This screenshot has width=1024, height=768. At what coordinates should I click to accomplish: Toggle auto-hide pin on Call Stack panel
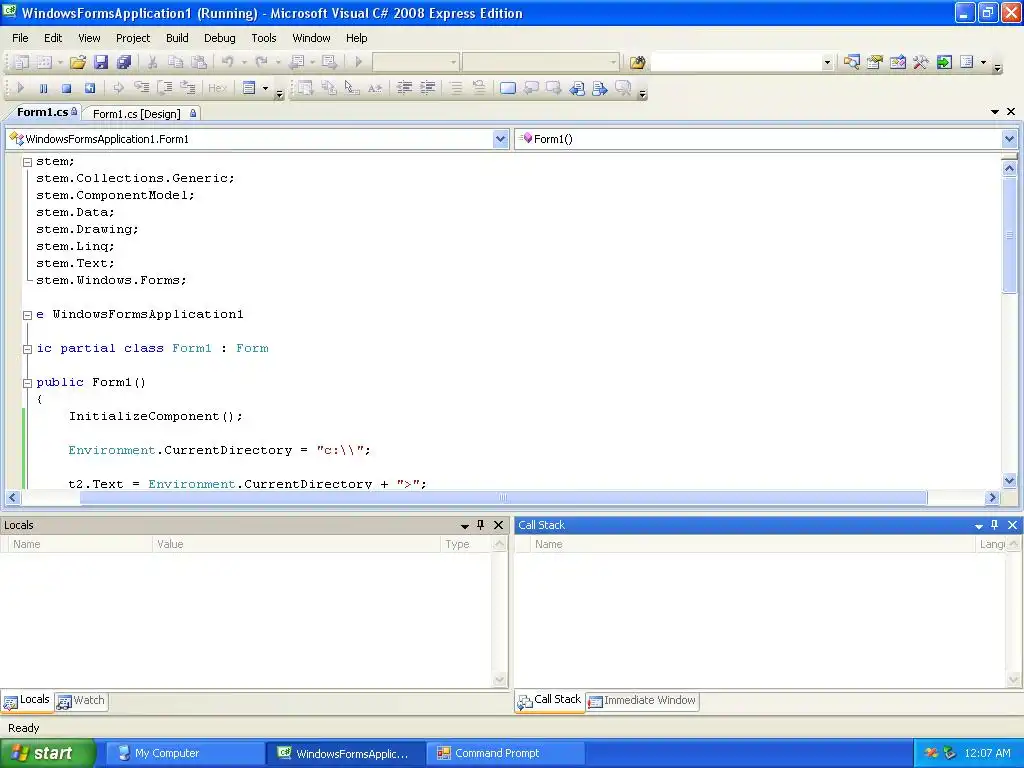(x=995, y=525)
